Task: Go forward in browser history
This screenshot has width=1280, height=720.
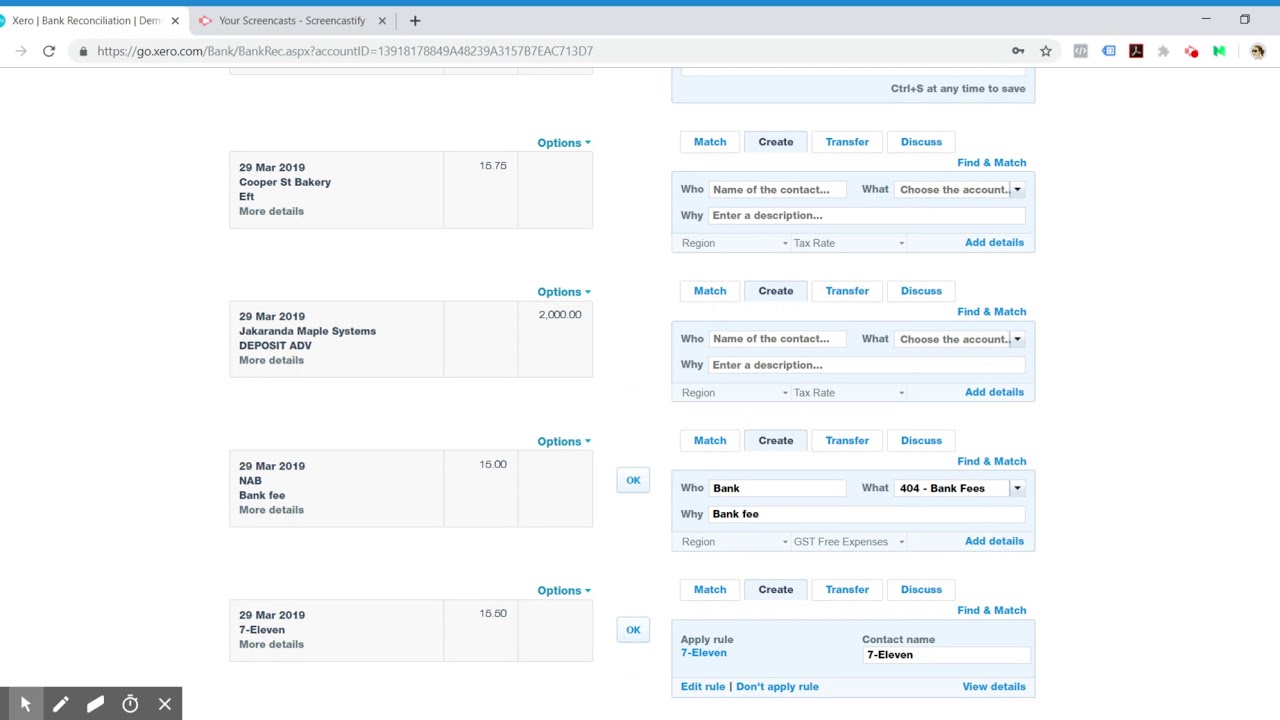Action: [x=21, y=51]
